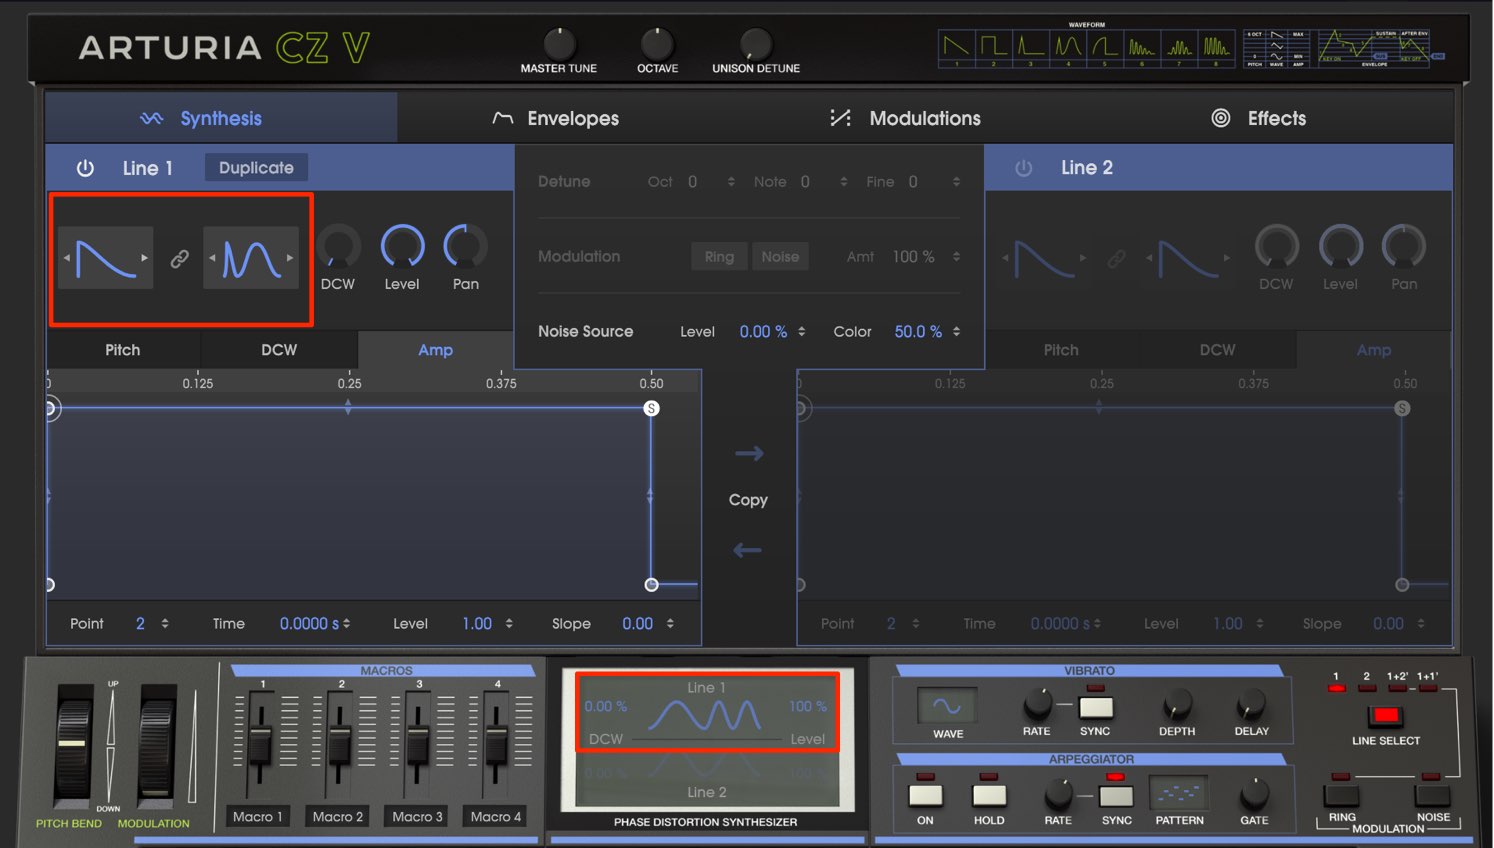This screenshot has width=1494, height=848.
Task: Click the Vibrato Delay knob
Action: [1251, 706]
